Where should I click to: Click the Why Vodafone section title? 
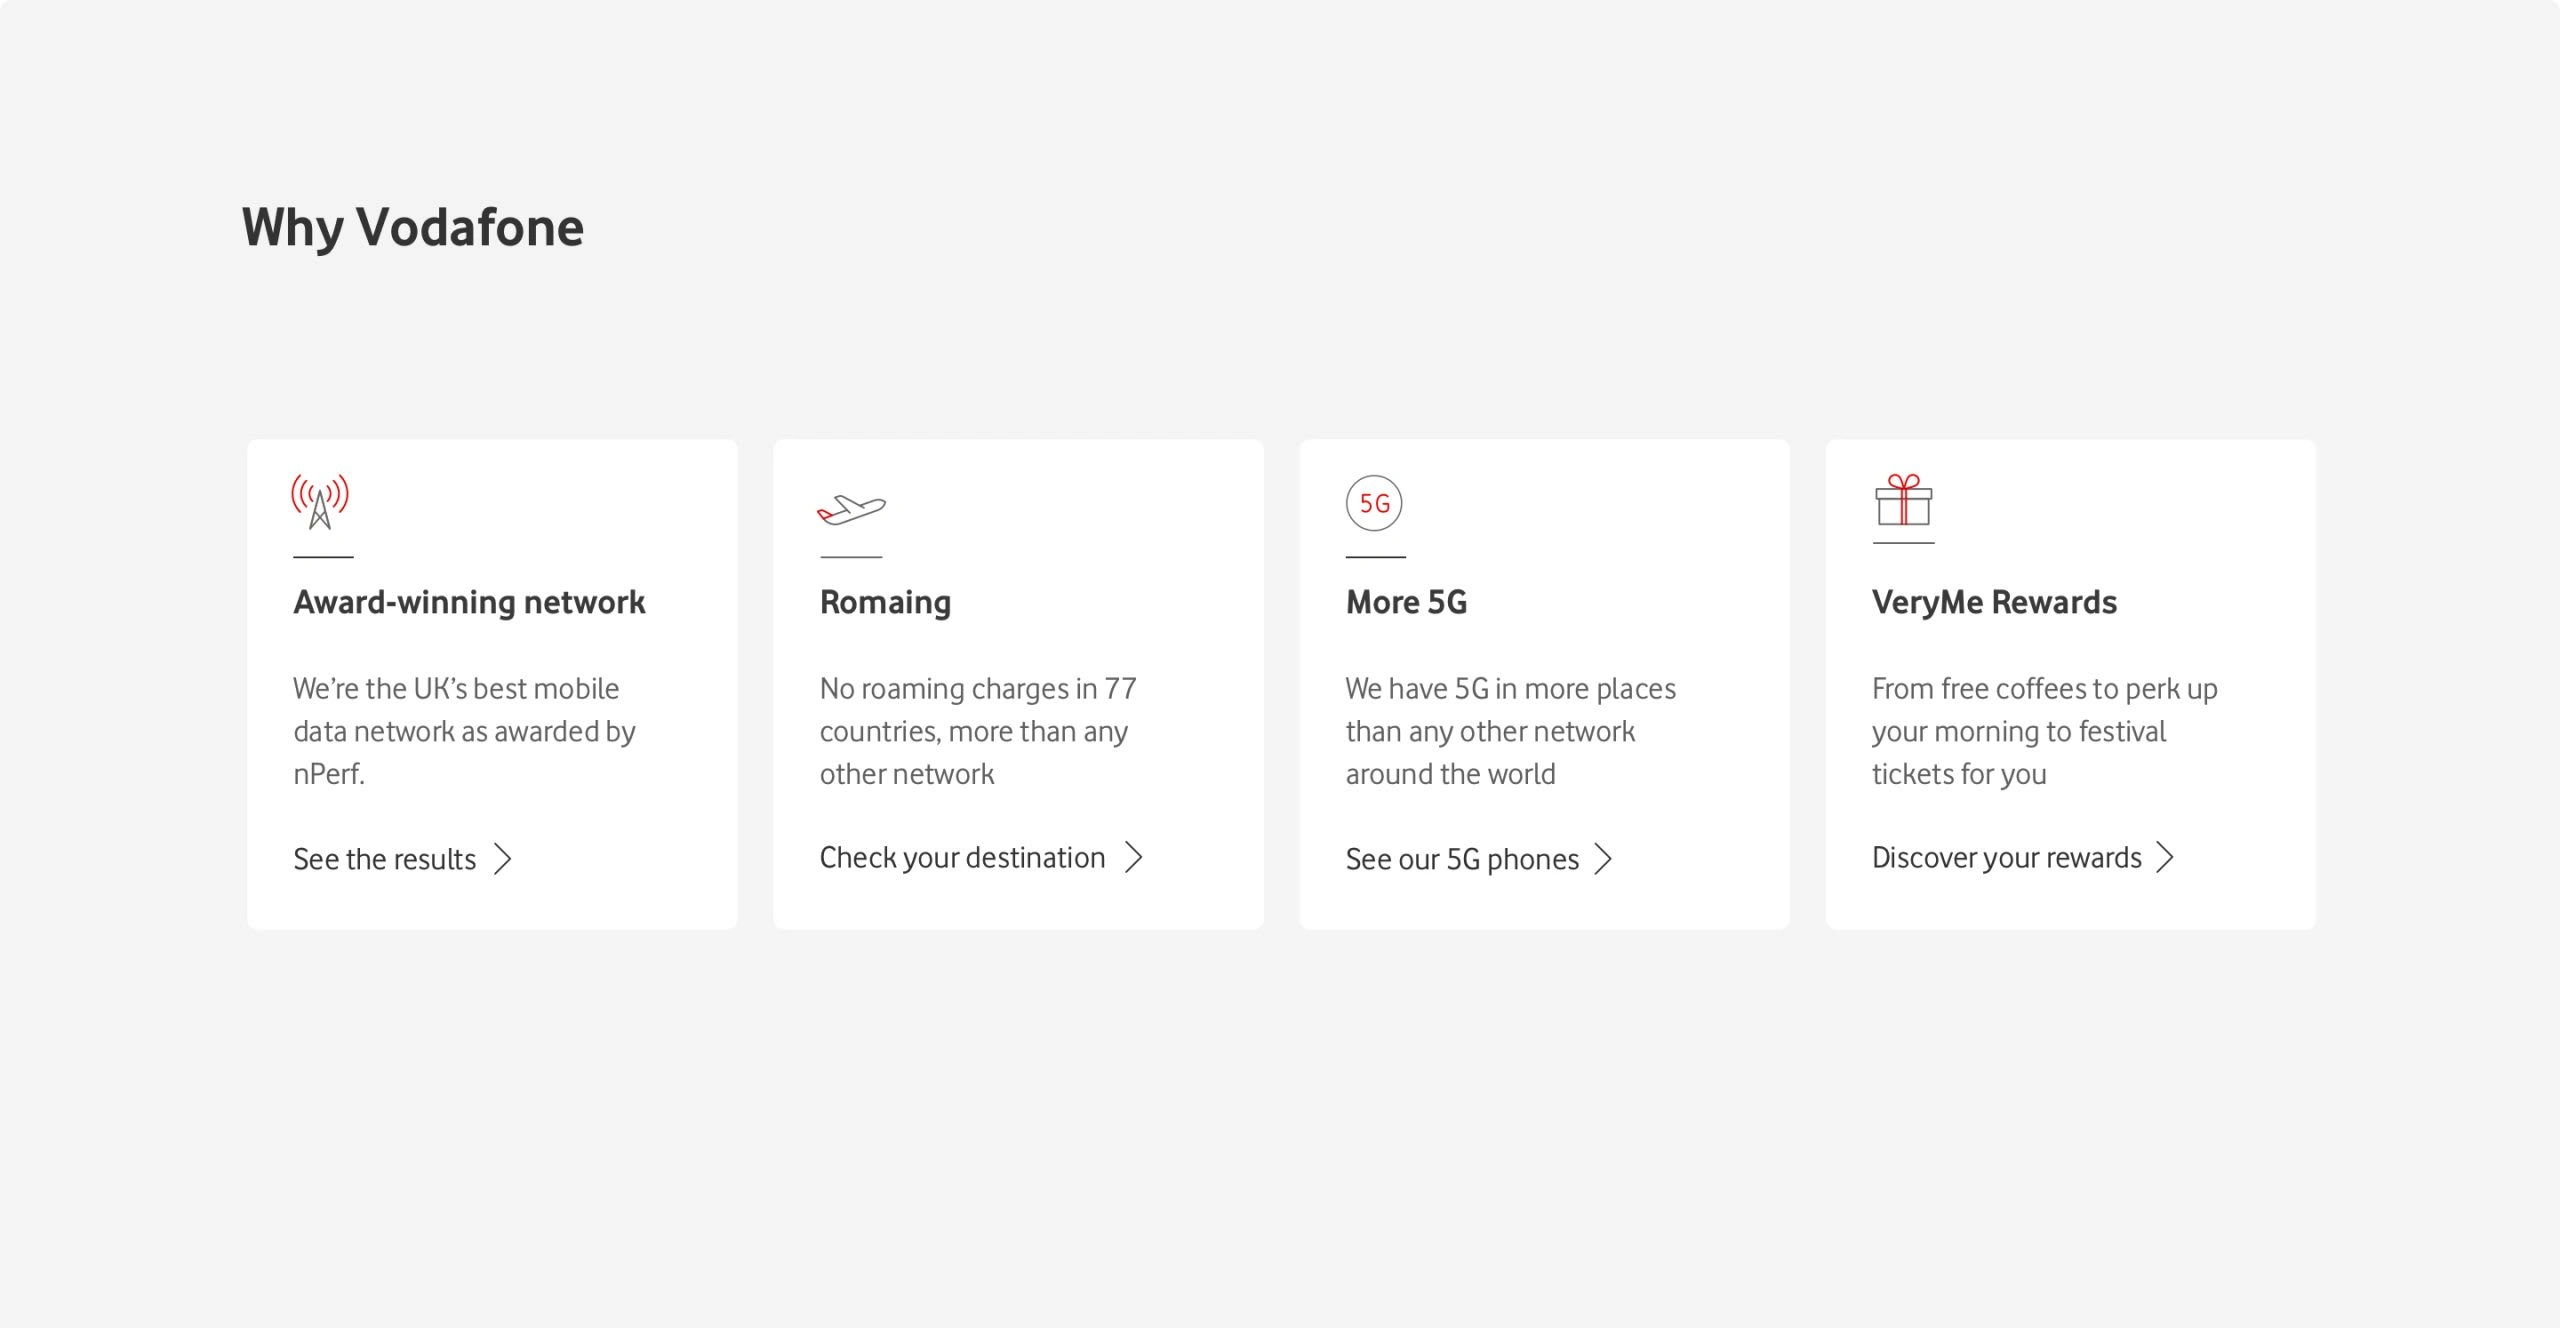click(x=412, y=228)
